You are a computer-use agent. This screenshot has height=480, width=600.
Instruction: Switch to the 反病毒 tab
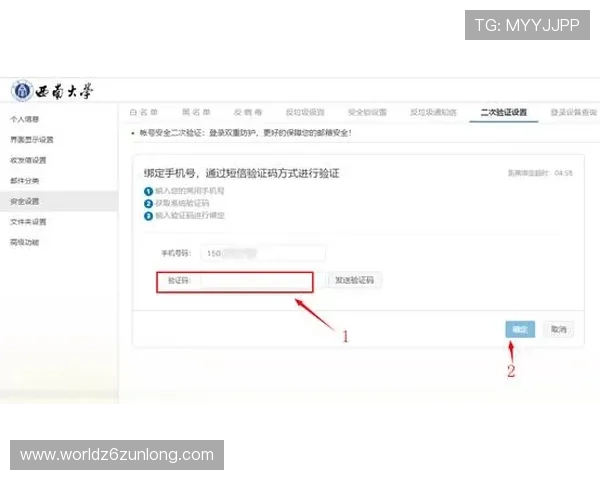click(248, 112)
